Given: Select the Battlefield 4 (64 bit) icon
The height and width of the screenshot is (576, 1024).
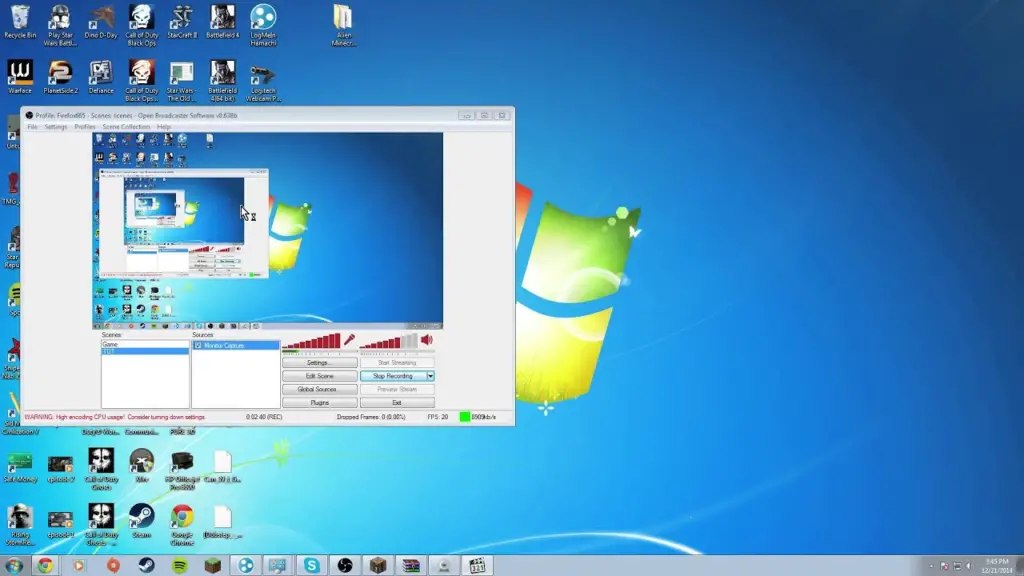Looking at the screenshot, I should 222,81.
